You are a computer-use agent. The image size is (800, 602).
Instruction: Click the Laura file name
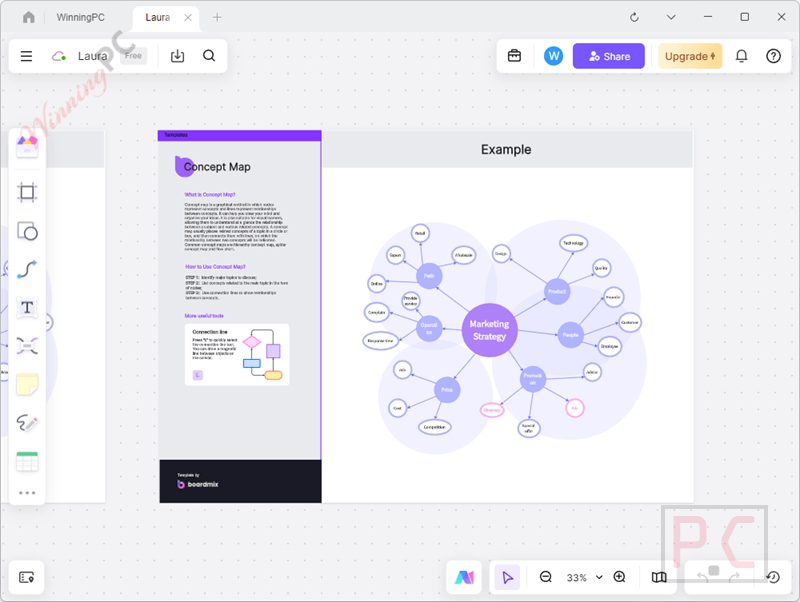pos(92,56)
